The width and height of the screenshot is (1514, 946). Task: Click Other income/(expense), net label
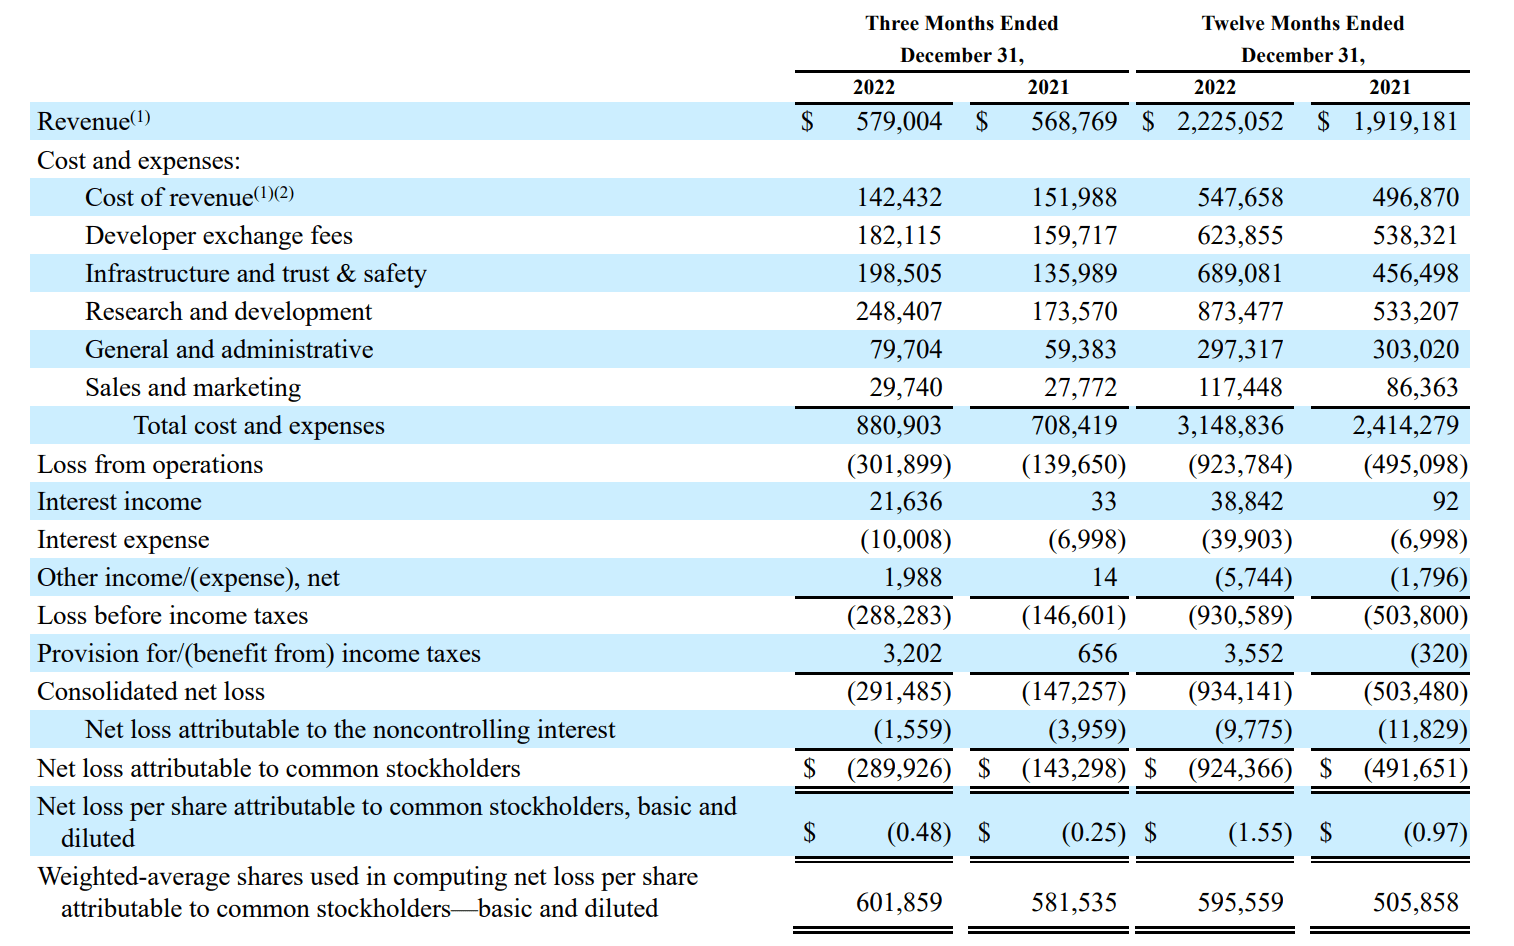(188, 578)
